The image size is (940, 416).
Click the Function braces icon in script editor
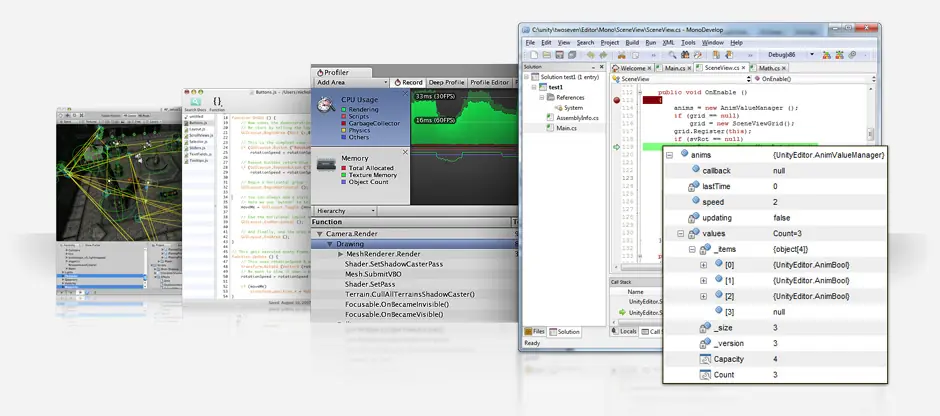217,102
